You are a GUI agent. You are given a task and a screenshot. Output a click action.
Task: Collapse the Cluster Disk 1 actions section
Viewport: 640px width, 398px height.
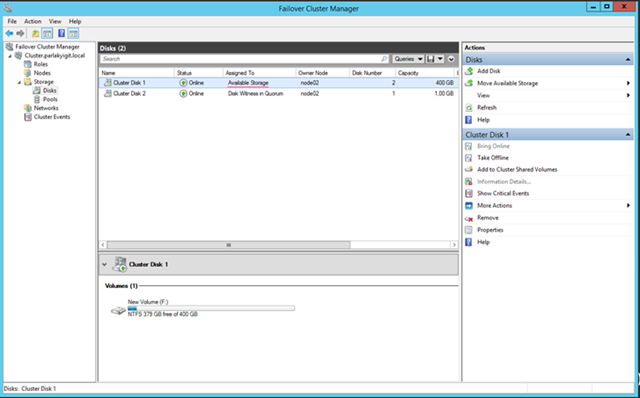pos(628,135)
